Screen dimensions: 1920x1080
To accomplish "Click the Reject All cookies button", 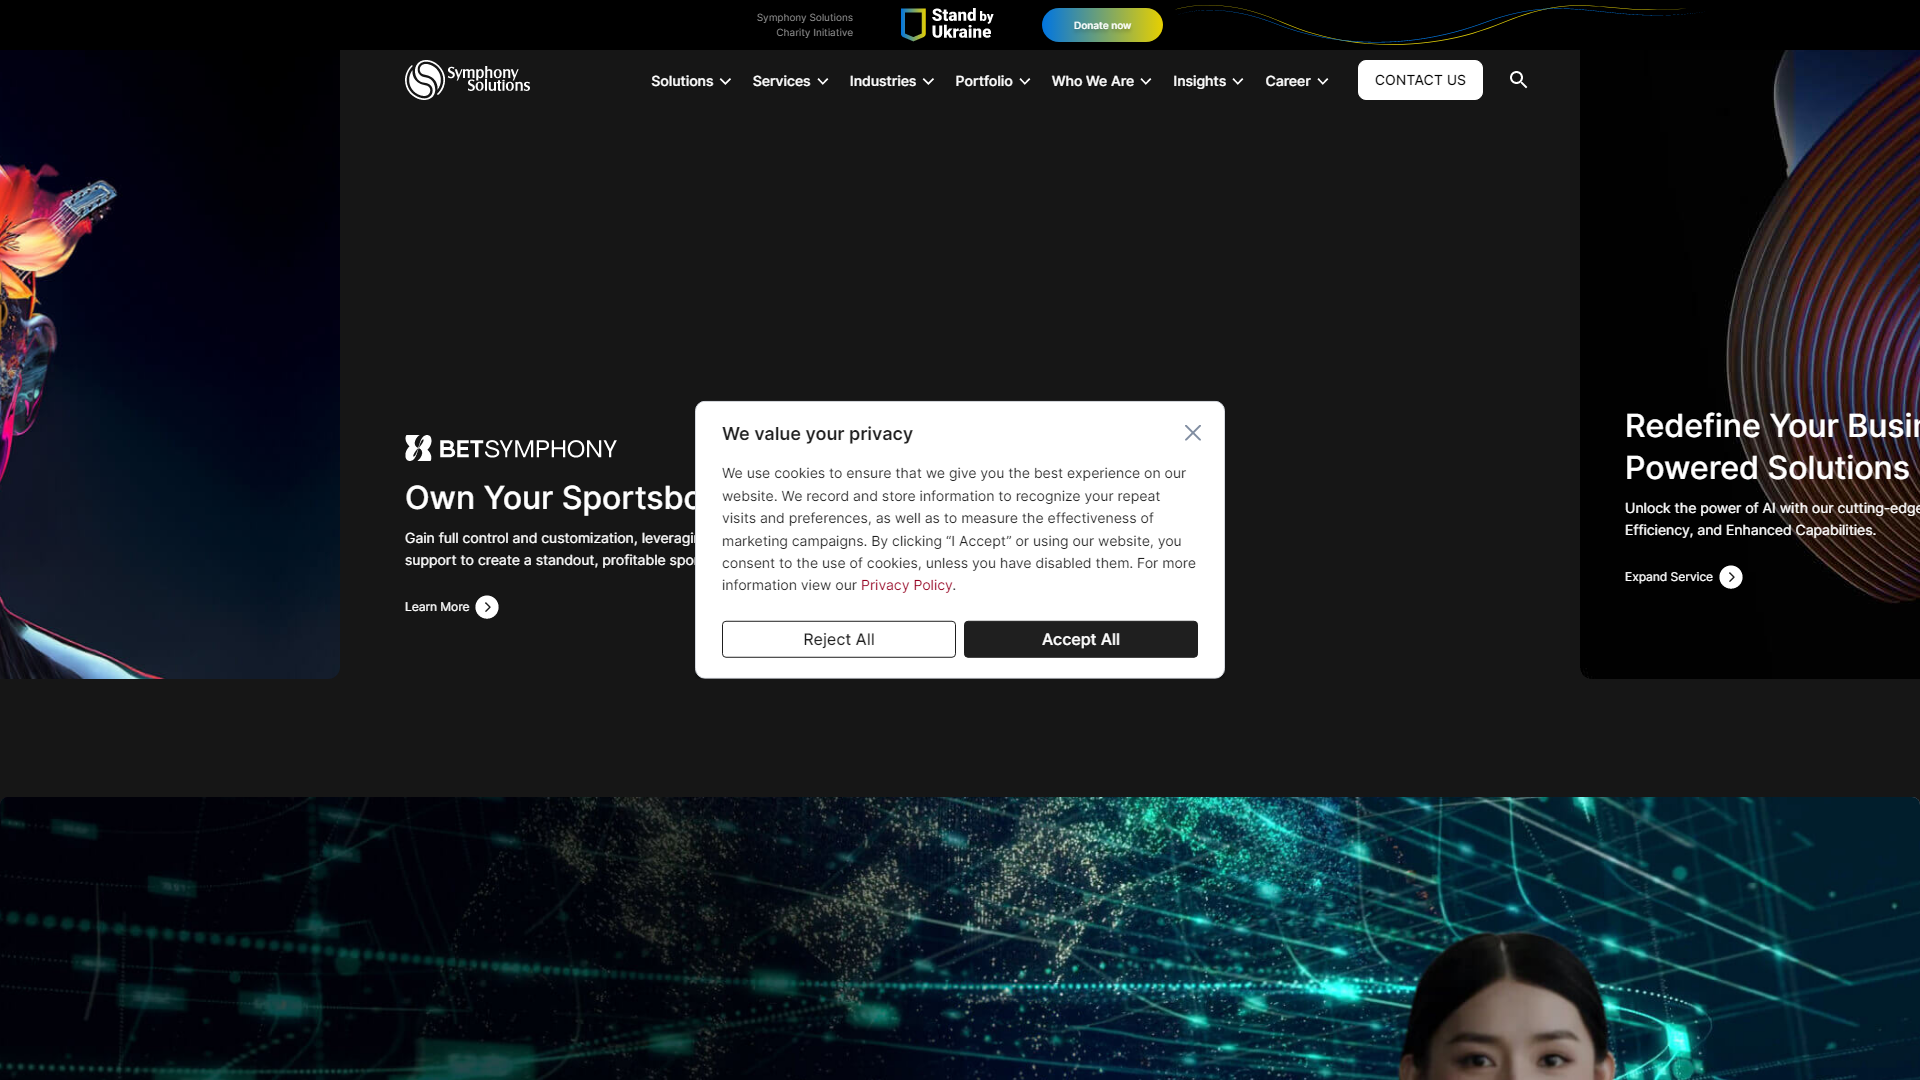I will coord(839,638).
